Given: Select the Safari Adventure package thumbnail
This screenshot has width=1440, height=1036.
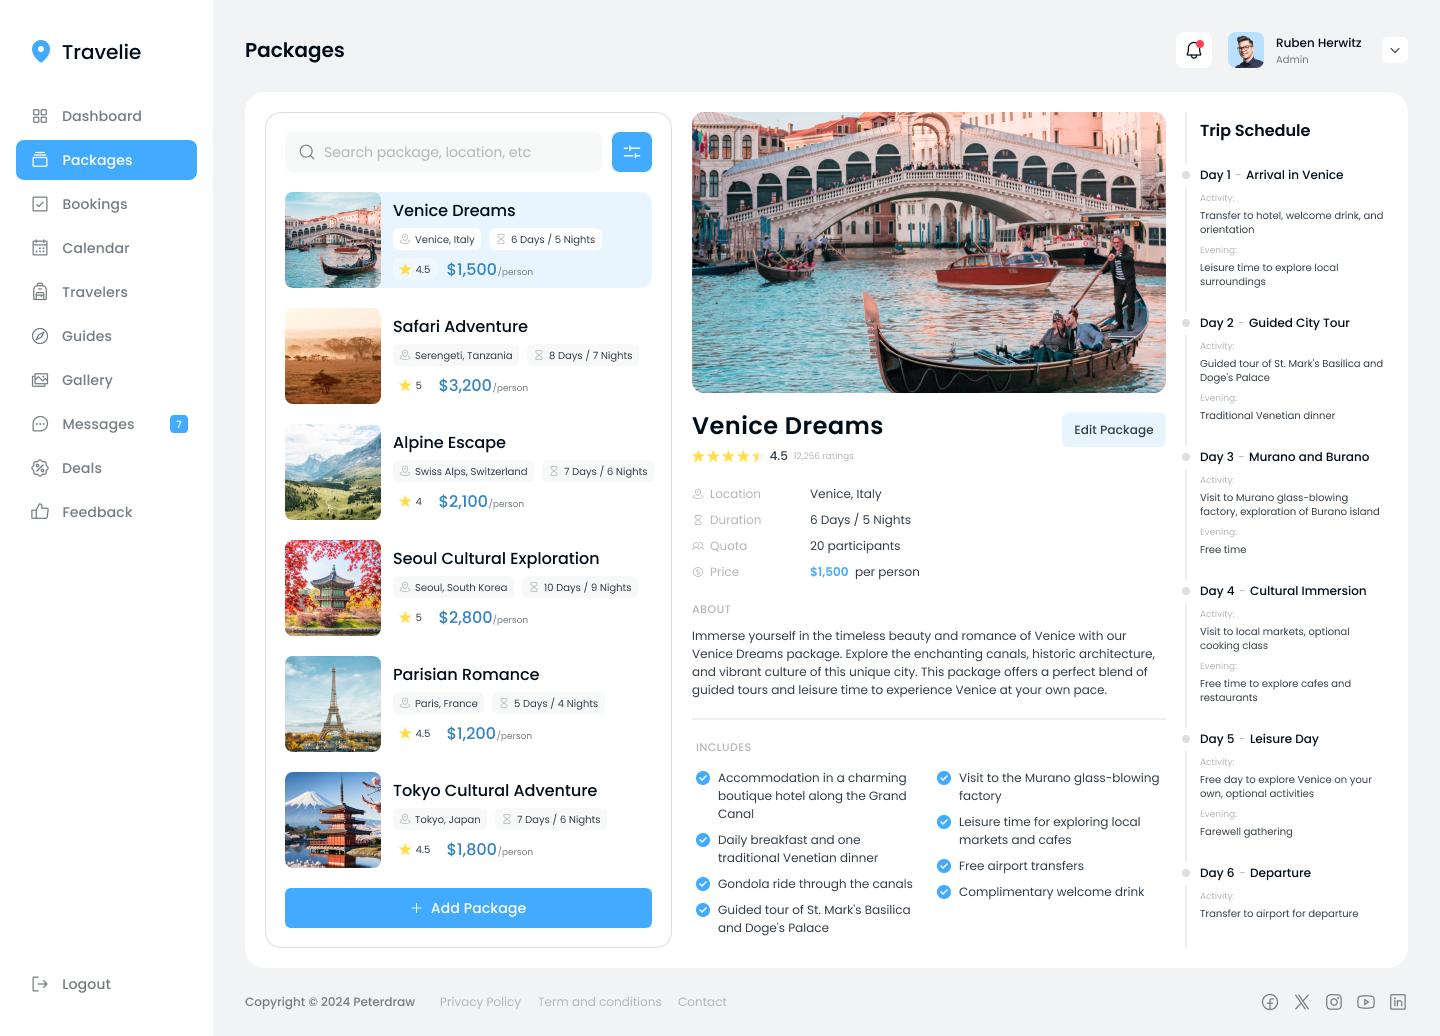Looking at the screenshot, I should click(332, 356).
